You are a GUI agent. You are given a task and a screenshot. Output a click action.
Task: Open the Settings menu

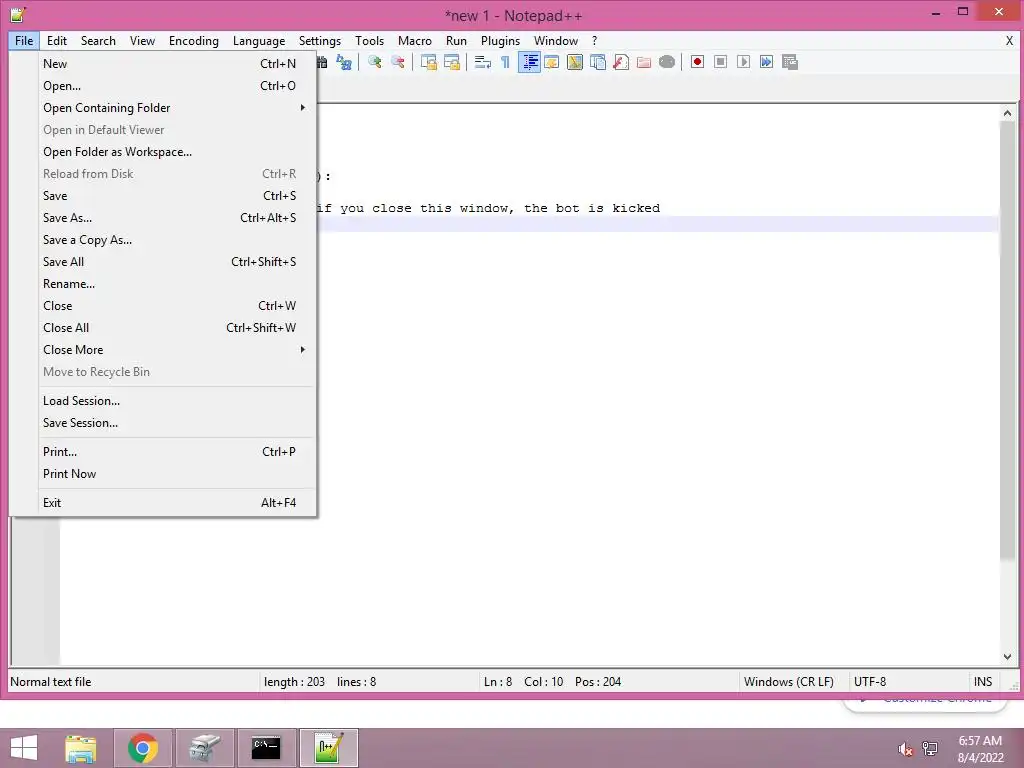point(320,40)
